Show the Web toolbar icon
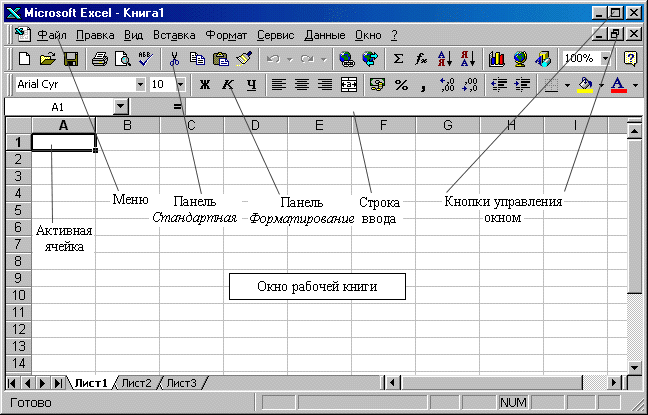 pos(370,59)
